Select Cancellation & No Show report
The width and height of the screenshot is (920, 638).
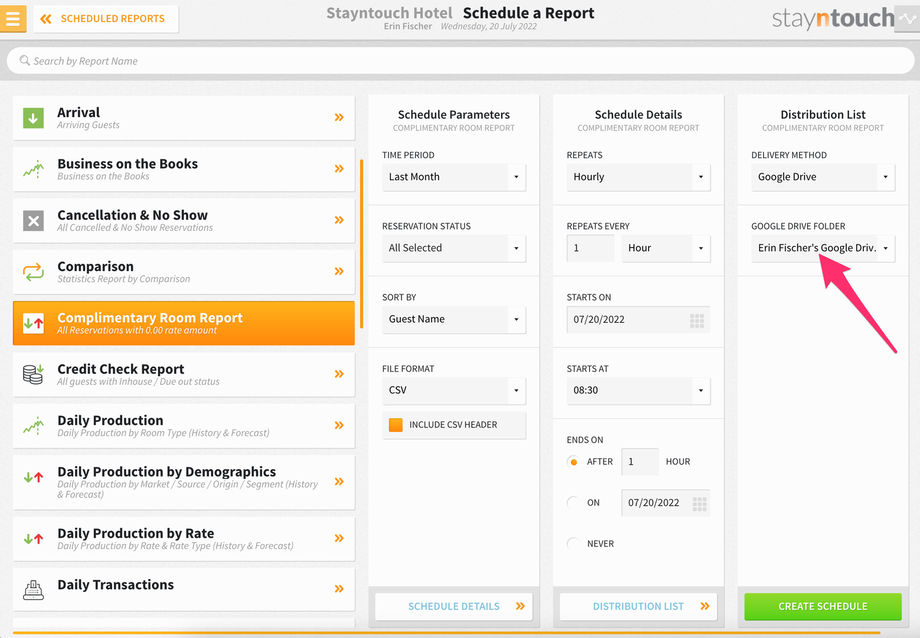(x=184, y=220)
